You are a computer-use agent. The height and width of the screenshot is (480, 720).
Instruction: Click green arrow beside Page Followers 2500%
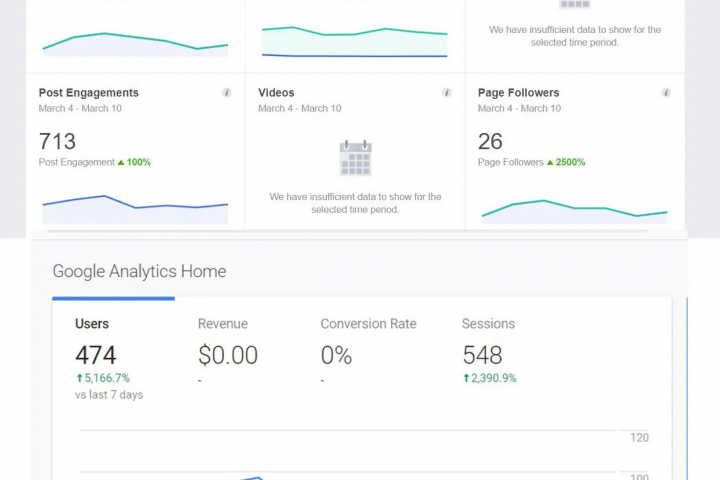point(550,162)
